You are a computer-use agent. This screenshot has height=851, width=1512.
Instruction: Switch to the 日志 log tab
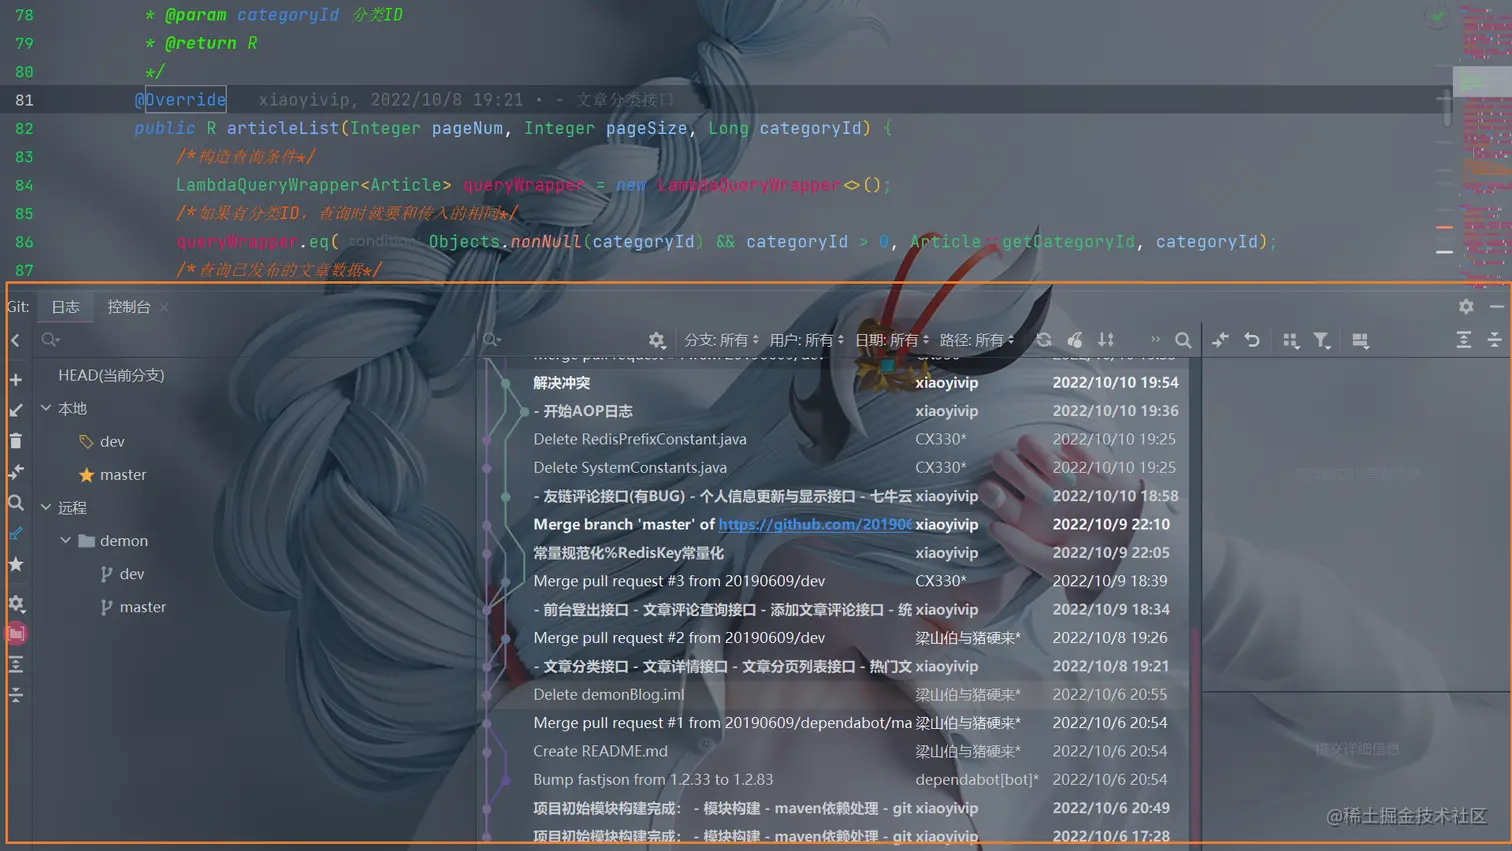[x=66, y=307]
